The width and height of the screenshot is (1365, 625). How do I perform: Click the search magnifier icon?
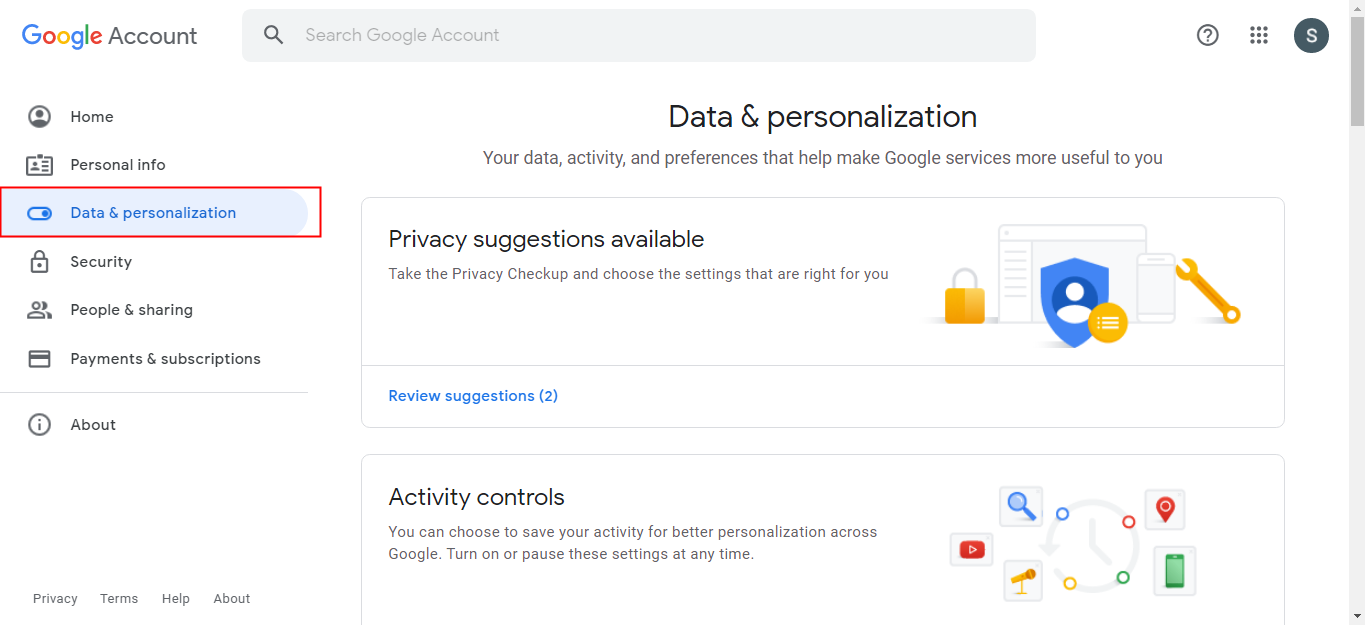click(273, 35)
